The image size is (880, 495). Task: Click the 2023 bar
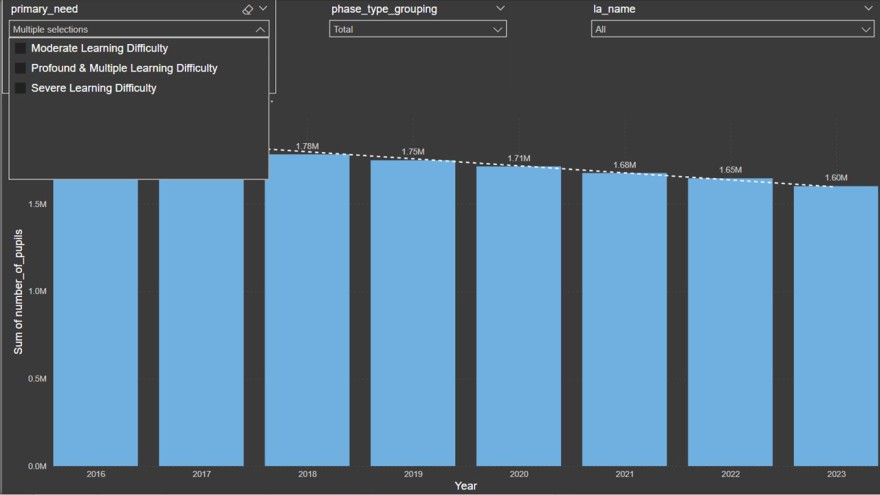(836, 325)
